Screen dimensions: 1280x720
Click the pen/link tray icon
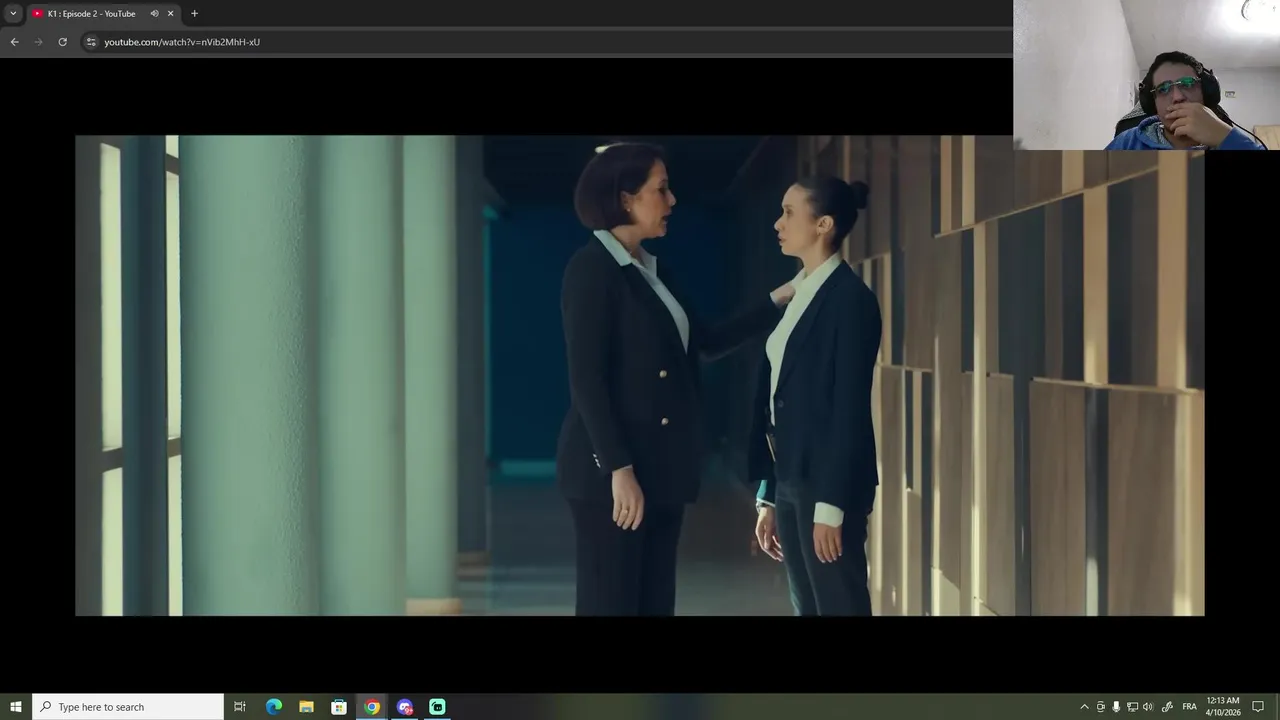click(1167, 707)
